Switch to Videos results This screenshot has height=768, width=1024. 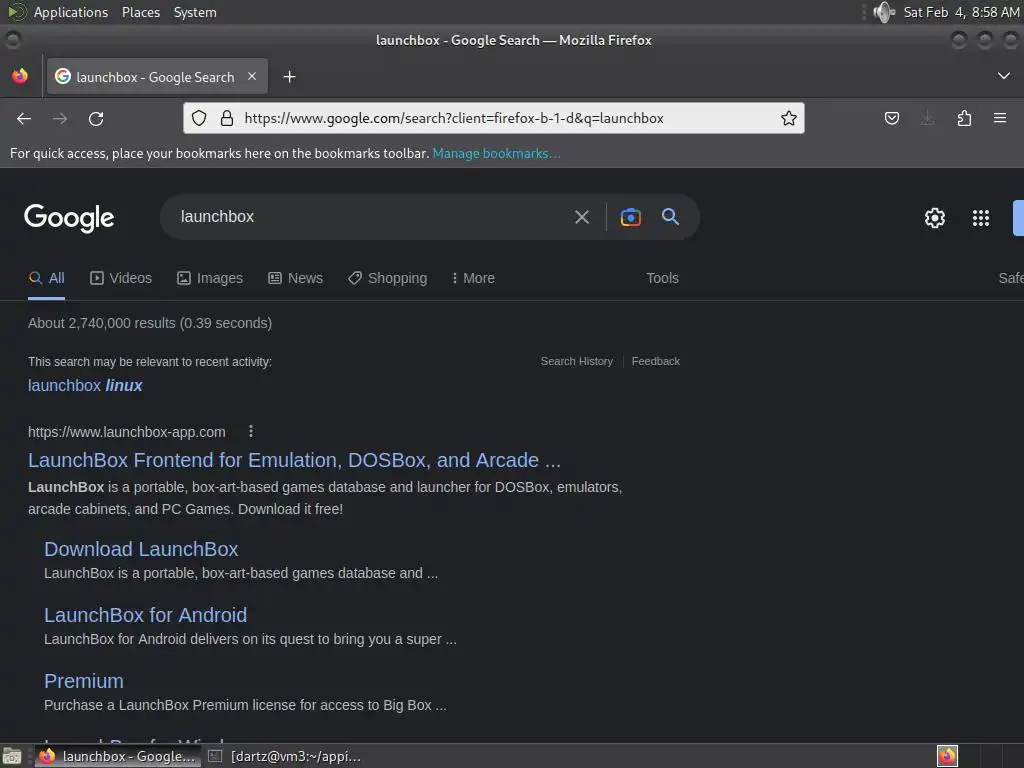point(121,278)
